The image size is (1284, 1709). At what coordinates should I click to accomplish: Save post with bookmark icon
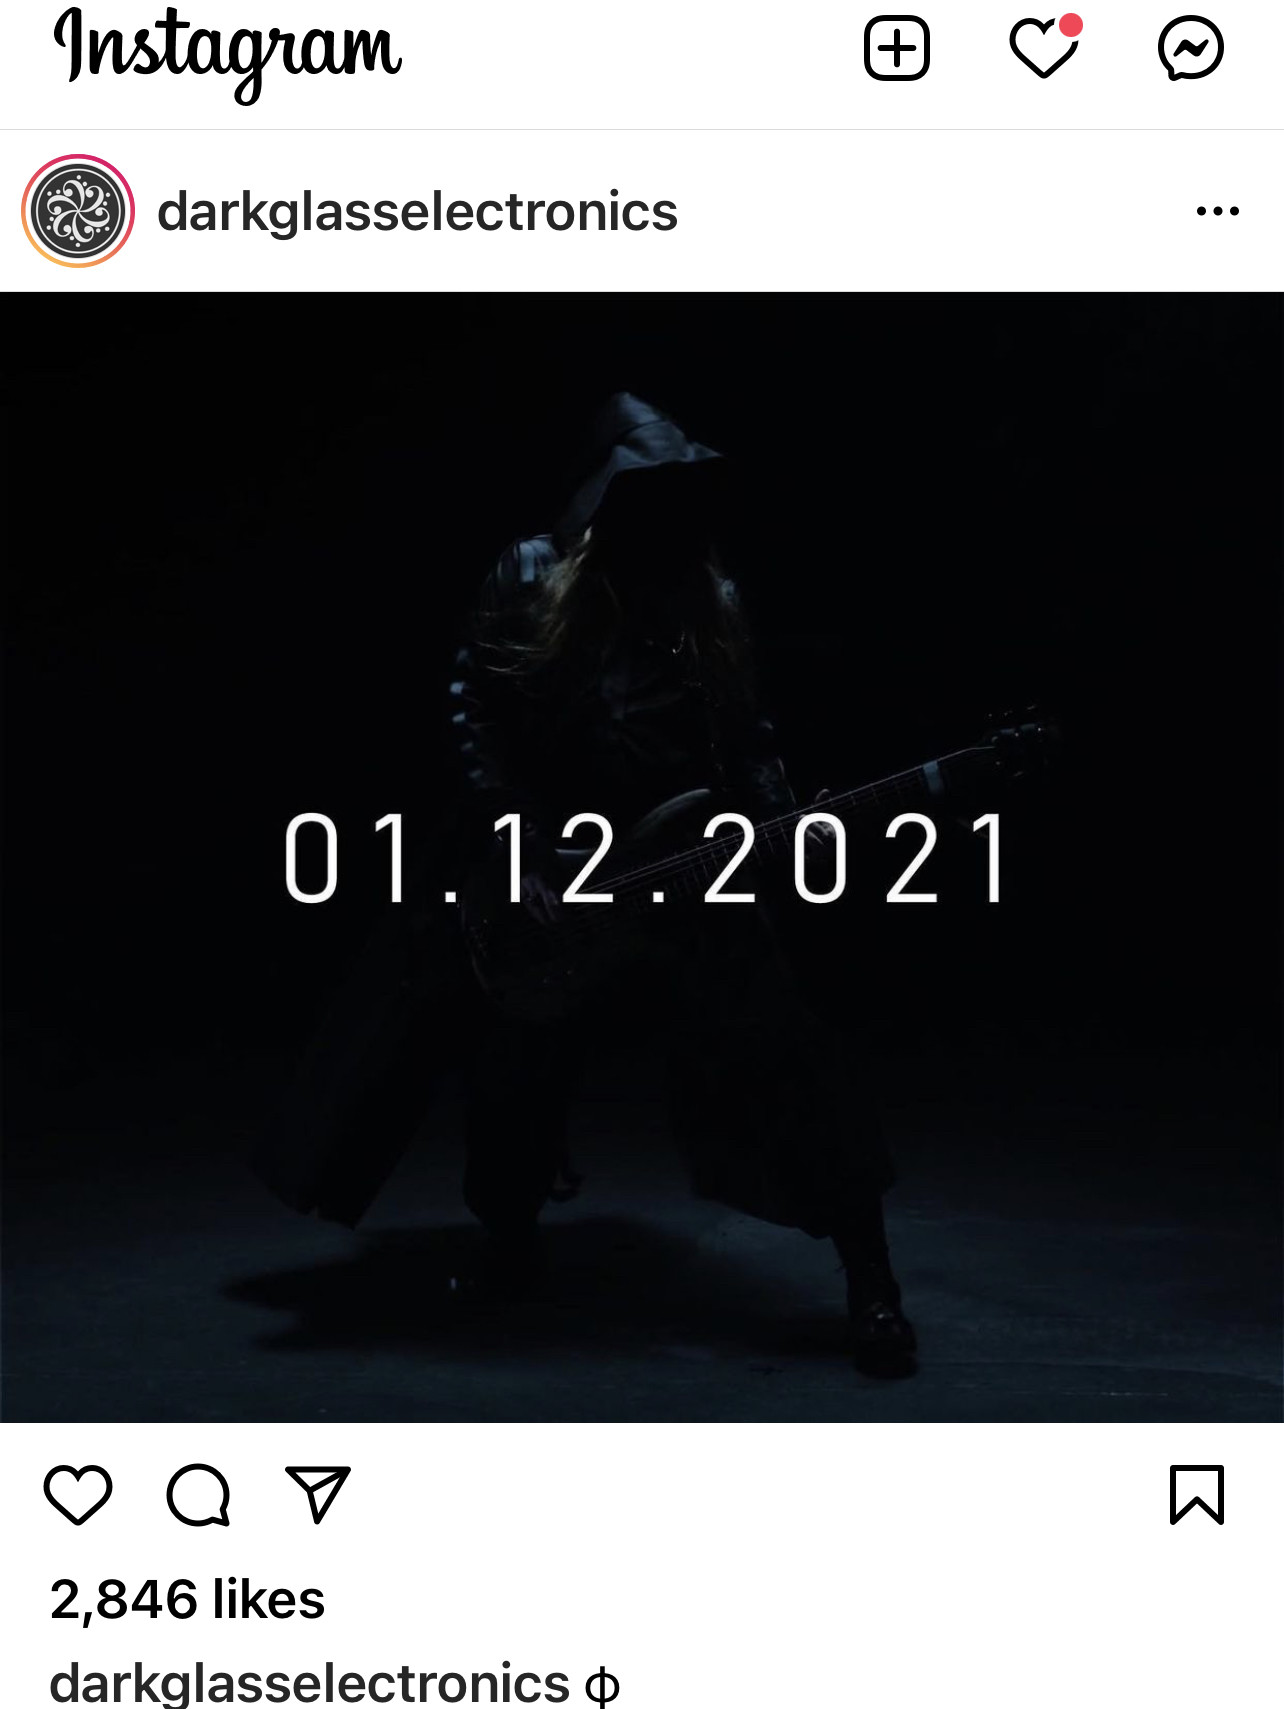pos(1197,1495)
